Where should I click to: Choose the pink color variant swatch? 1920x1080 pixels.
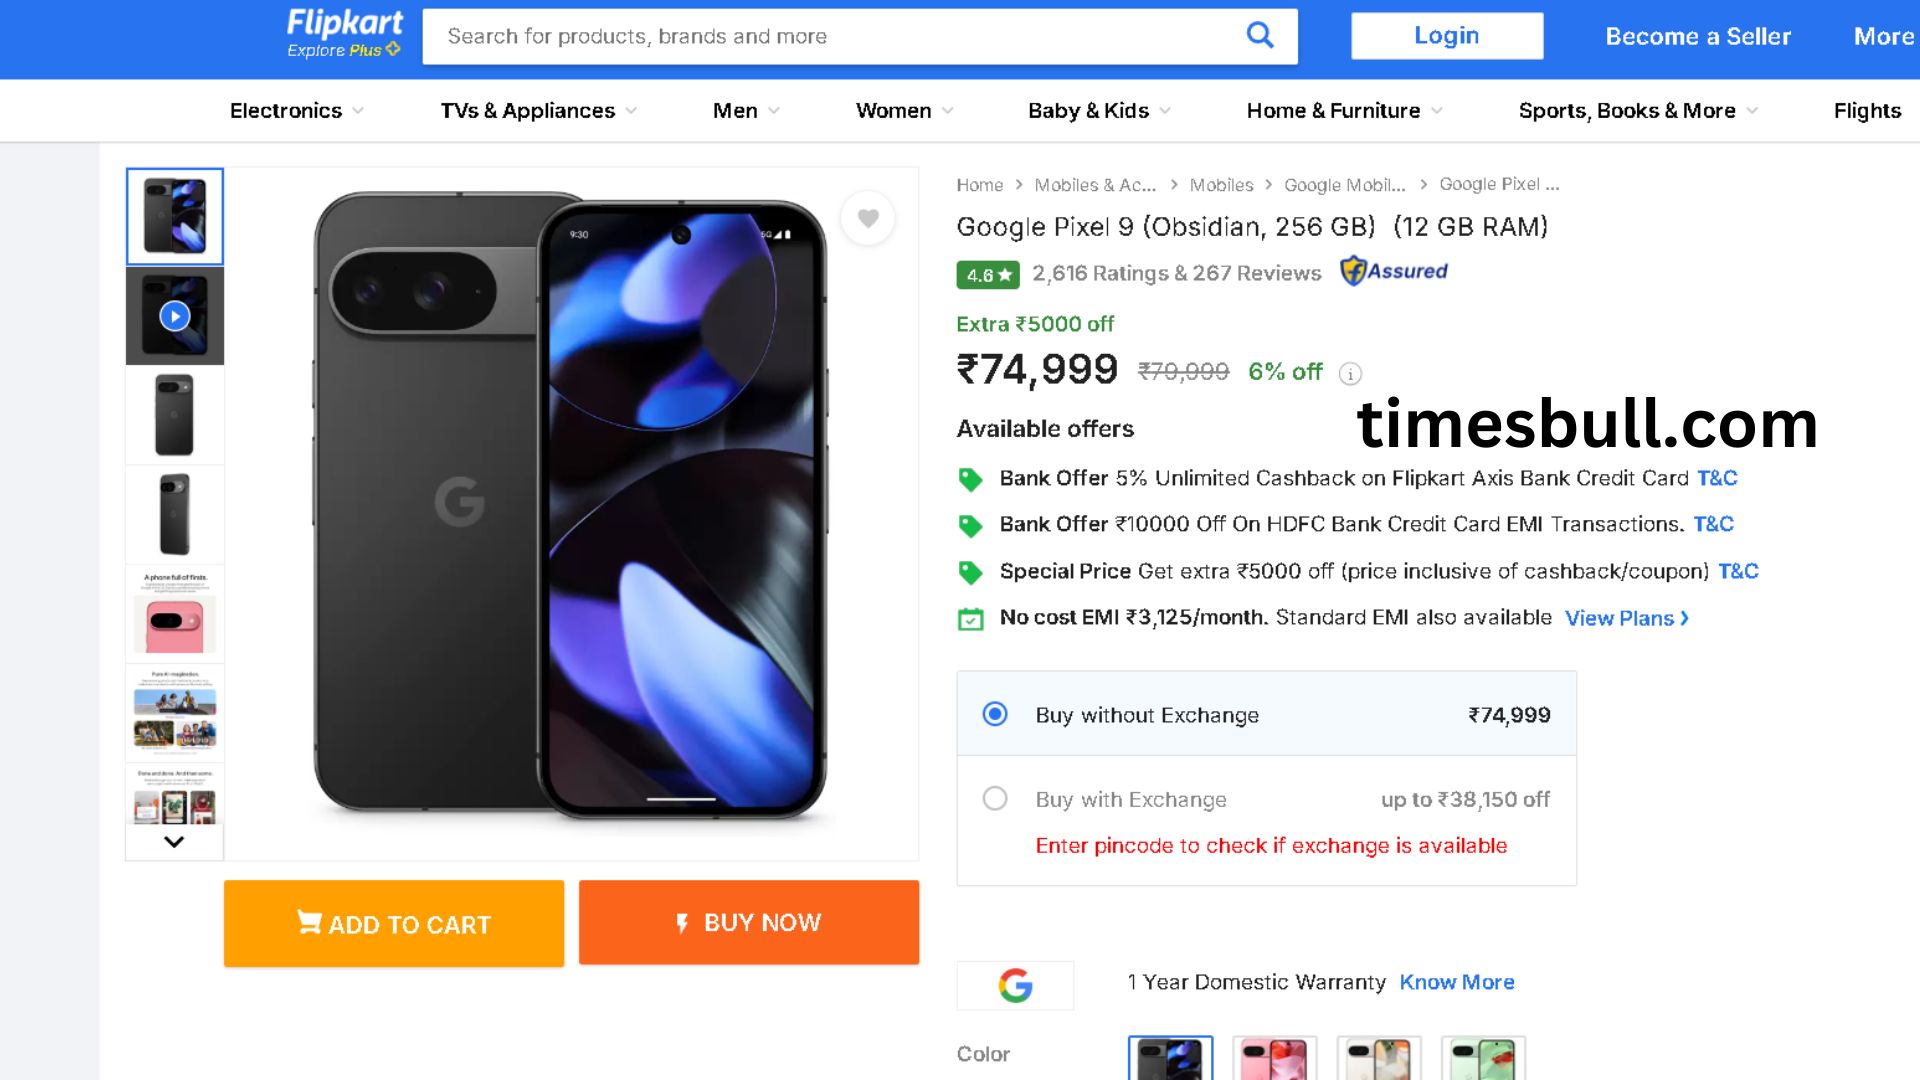(x=1274, y=1059)
